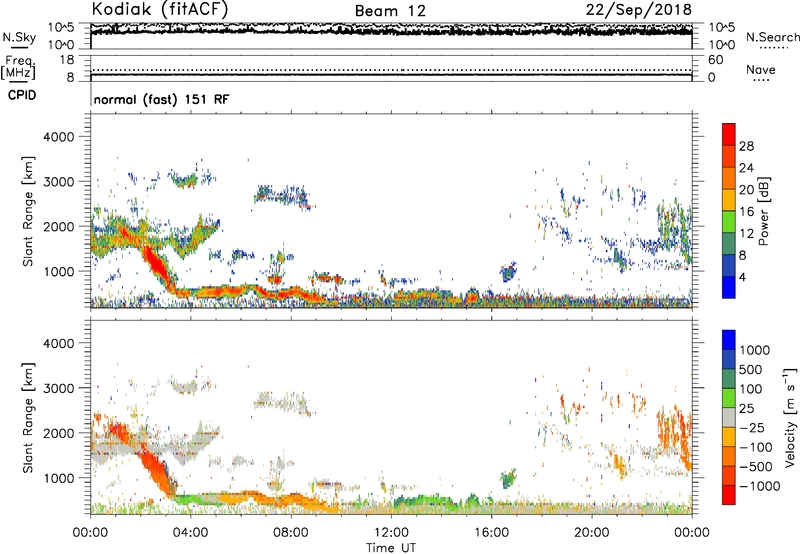Click the plot title 'Kodiak (fitACF)'

coord(160,9)
